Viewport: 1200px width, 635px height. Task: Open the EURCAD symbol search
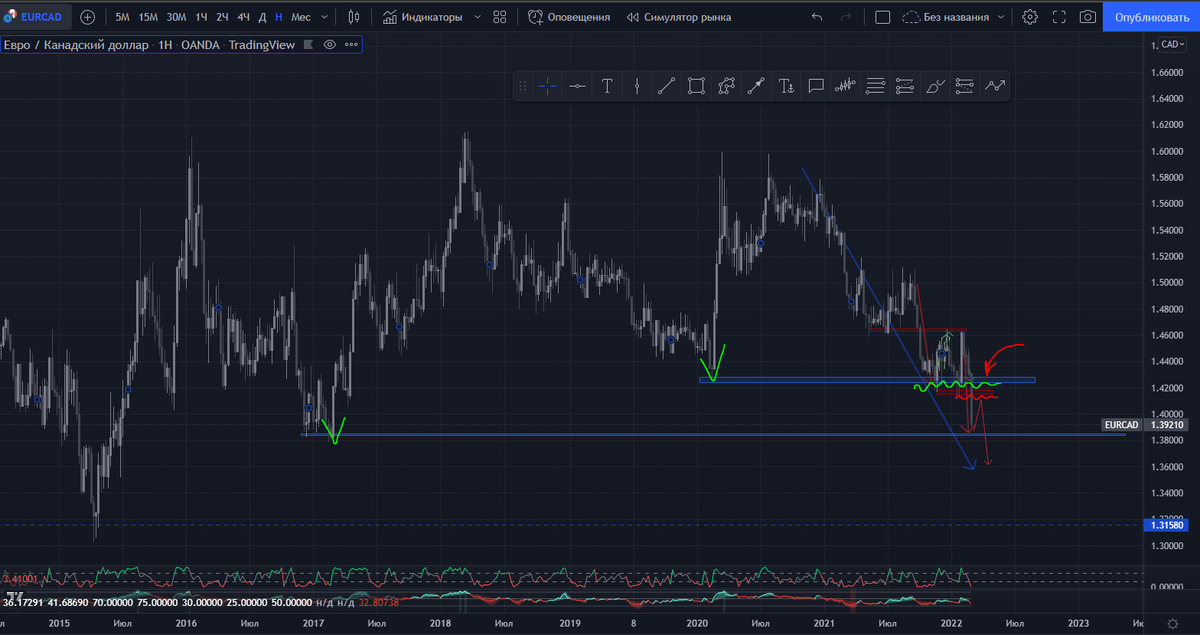(x=35, y=17)
